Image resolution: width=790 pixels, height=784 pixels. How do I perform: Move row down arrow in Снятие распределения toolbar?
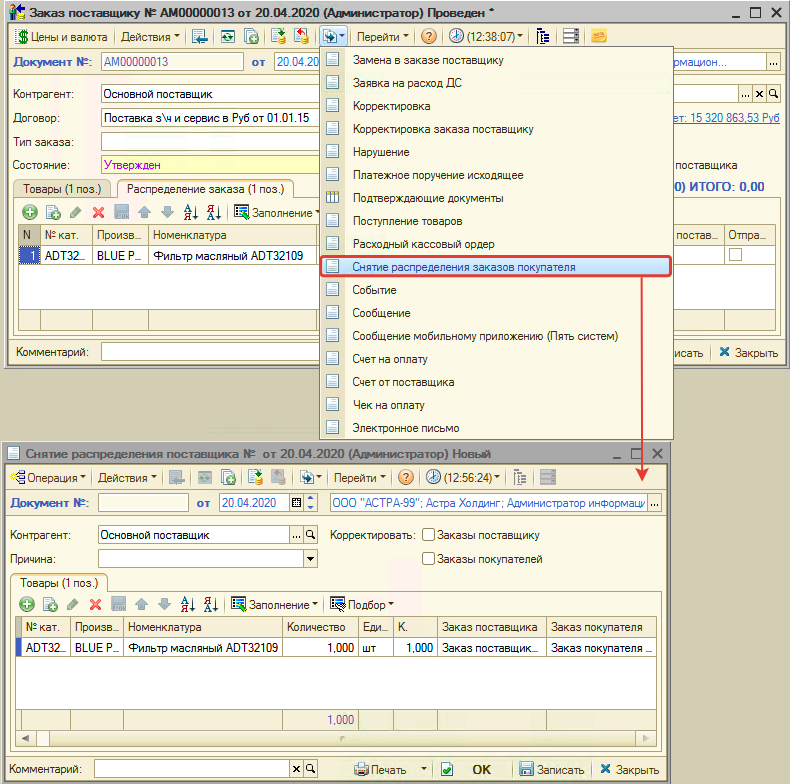[x=164, y=604]
